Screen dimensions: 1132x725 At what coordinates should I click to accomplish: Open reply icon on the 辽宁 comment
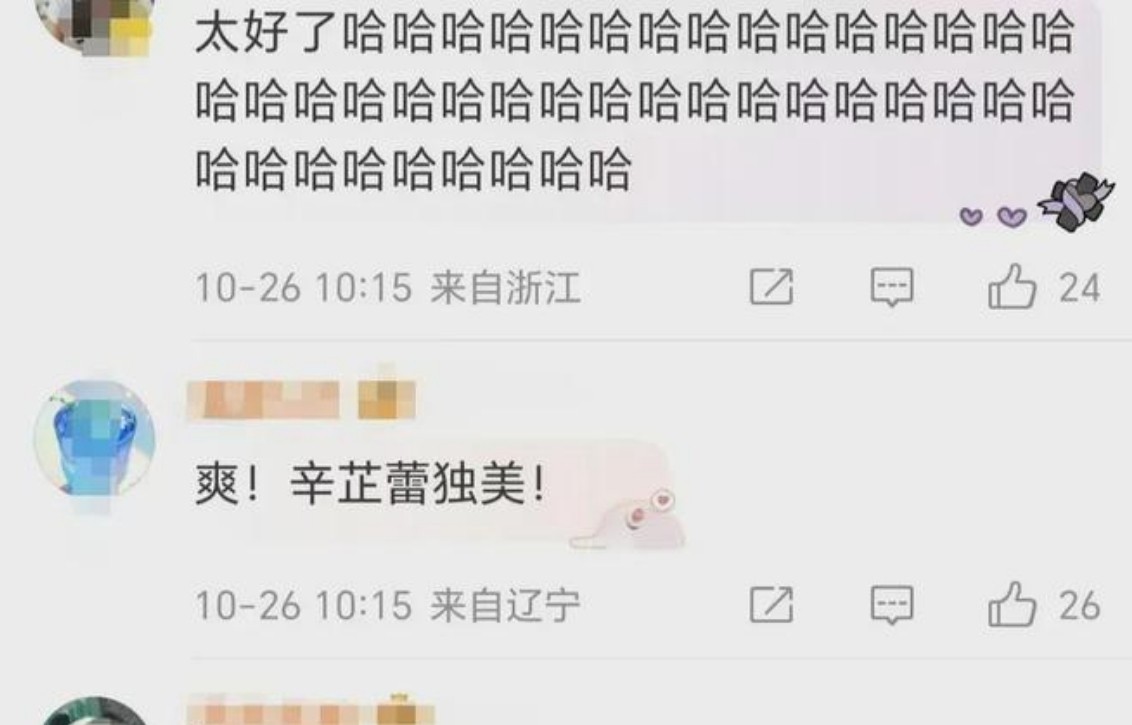[892, 604]
